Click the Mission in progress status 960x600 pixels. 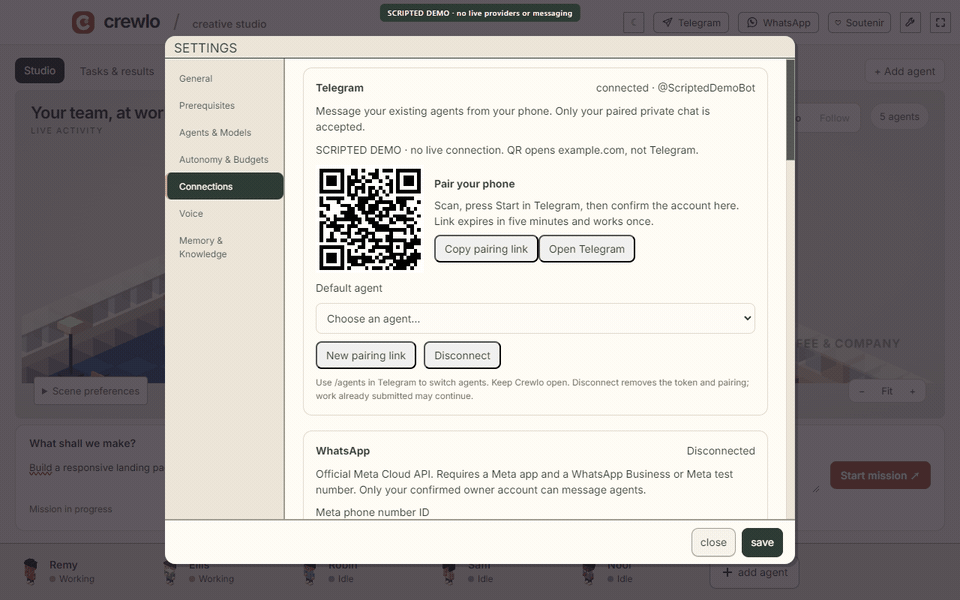pos(70,509)
